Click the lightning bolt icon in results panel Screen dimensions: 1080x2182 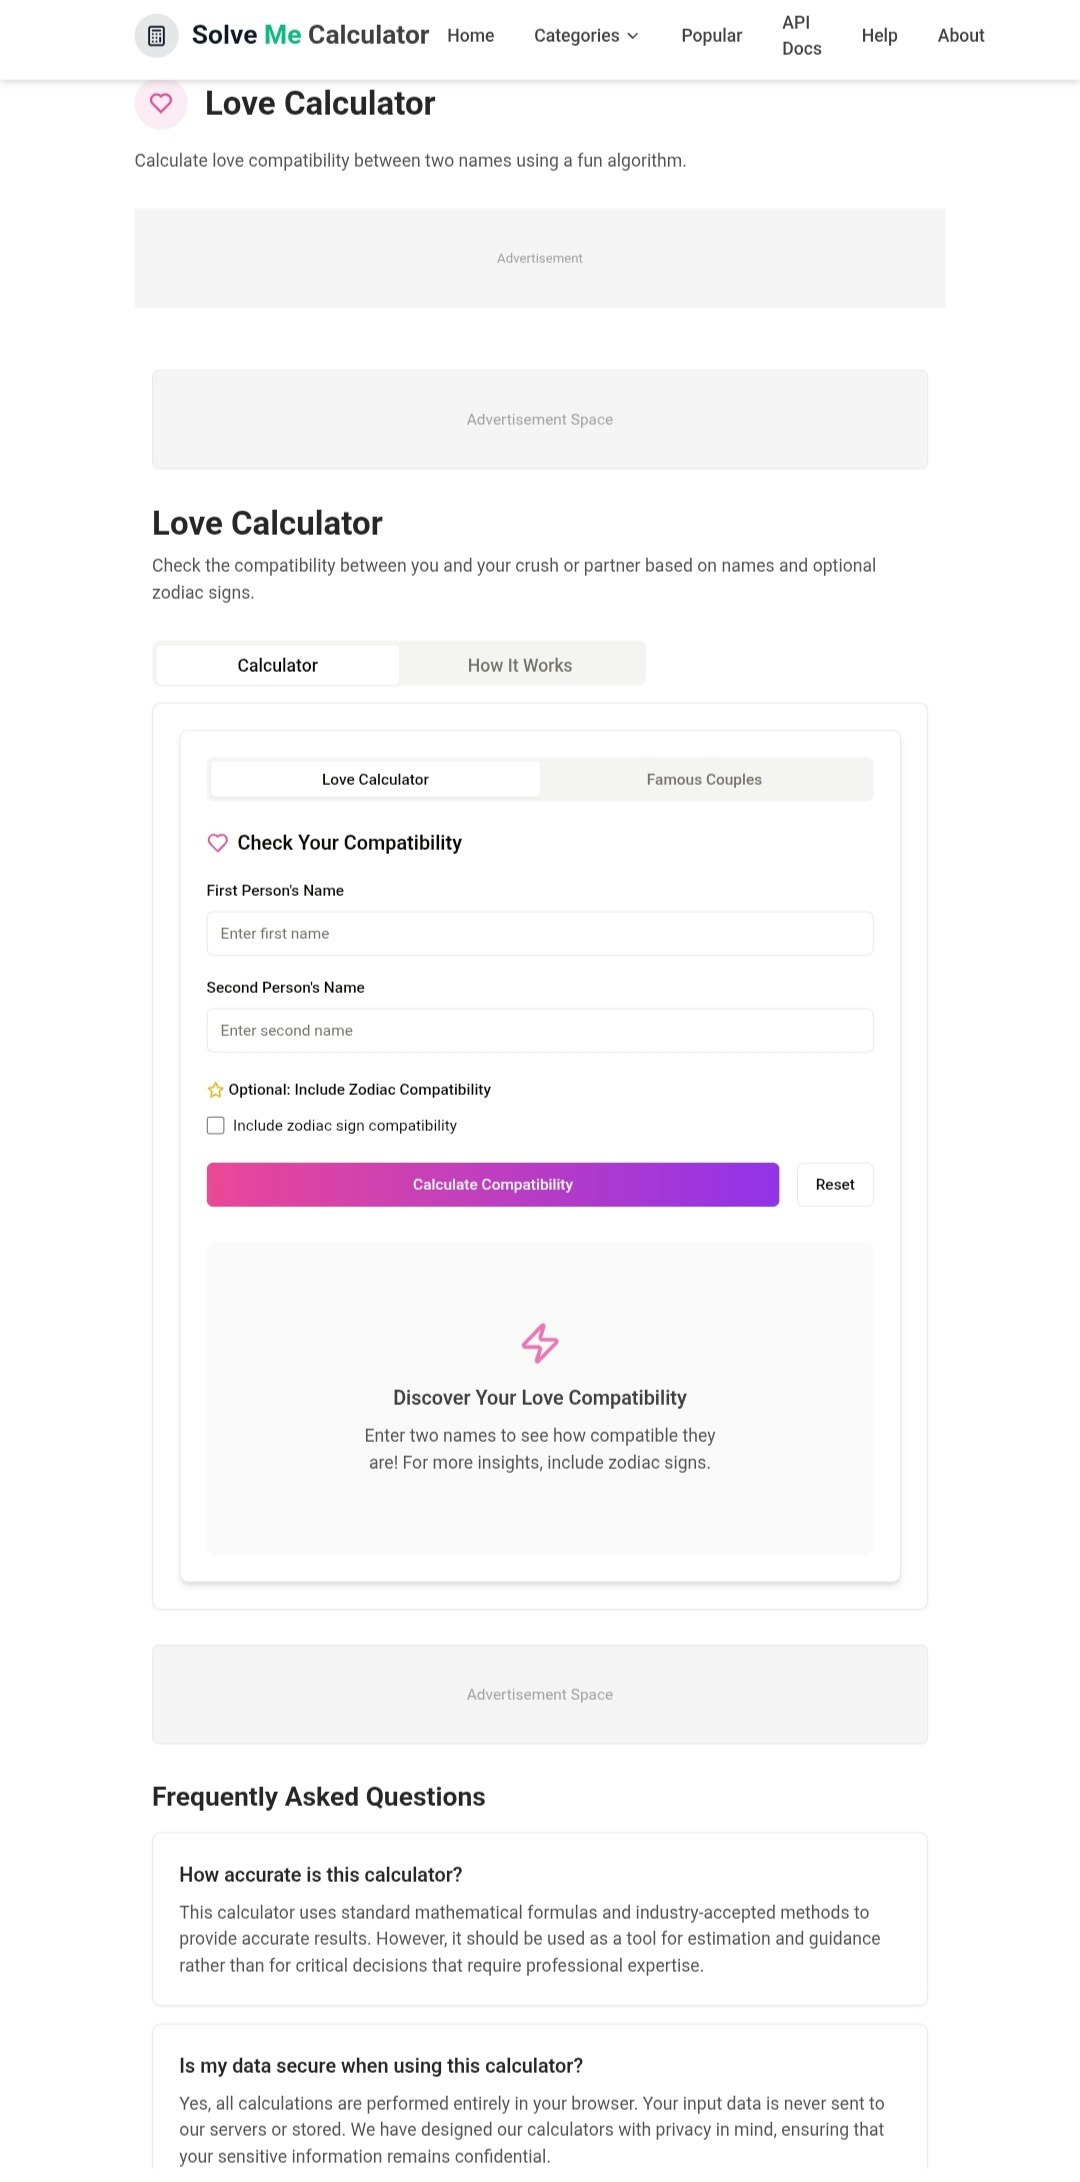pos(540,1343)
